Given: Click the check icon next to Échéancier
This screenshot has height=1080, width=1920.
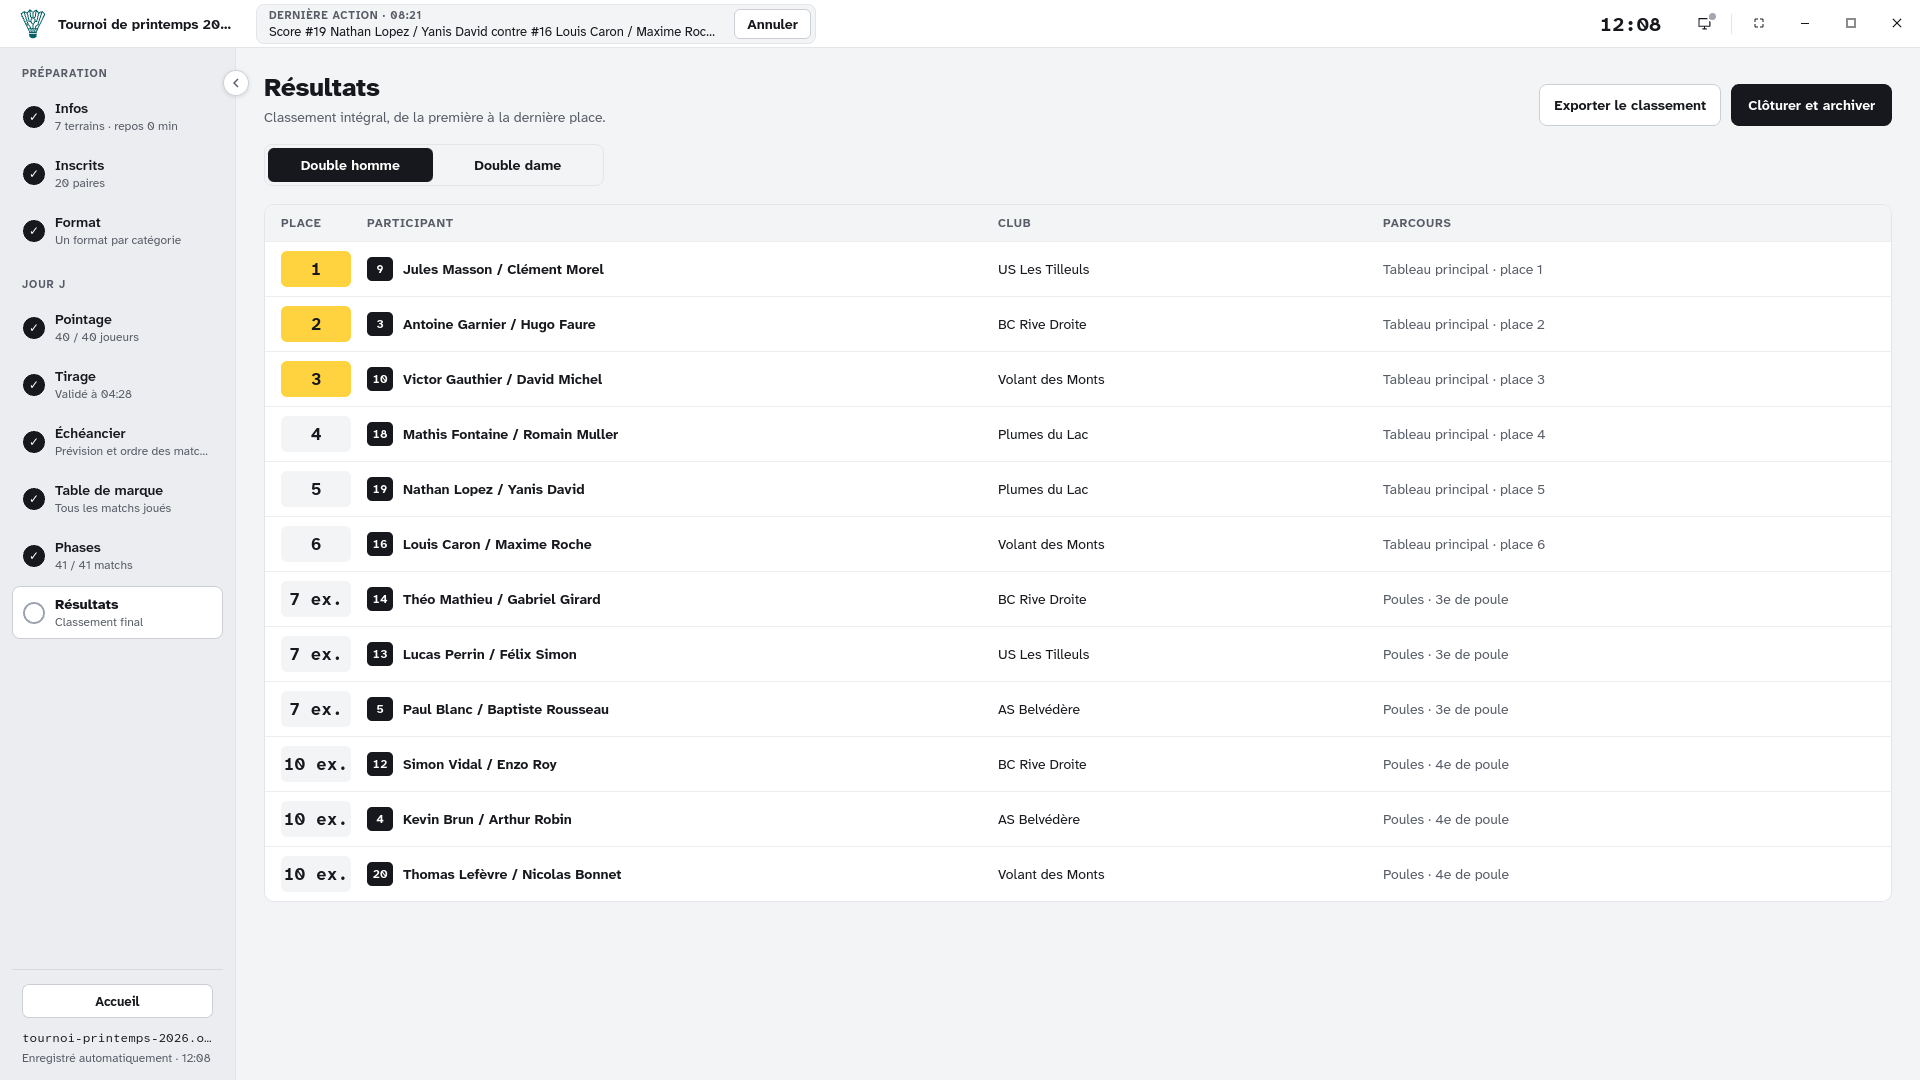Looking at the screenshot, I should coord(34,442).
